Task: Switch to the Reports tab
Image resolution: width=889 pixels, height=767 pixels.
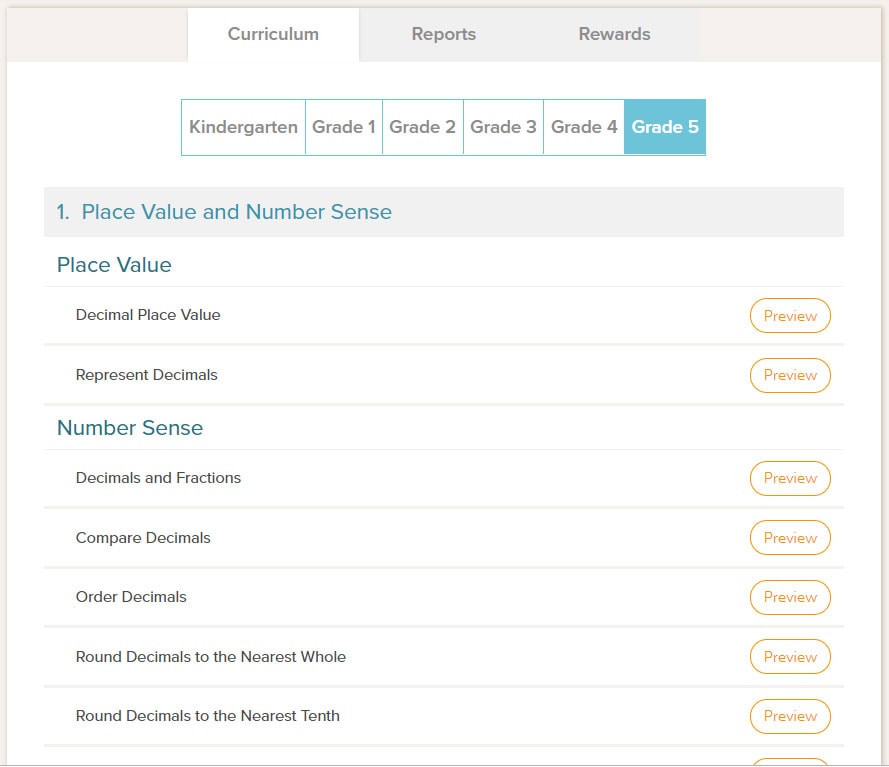Action: [443, 33]
